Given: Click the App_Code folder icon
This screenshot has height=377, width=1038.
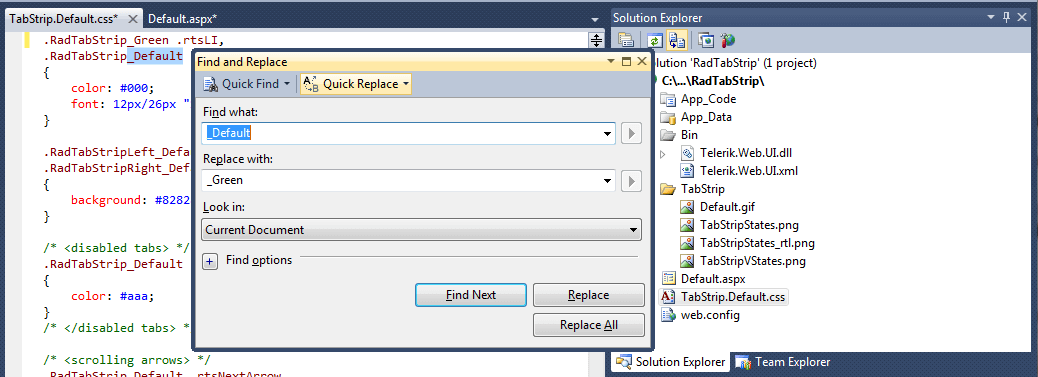Looking at the screenshot, I should click(669, 99).
